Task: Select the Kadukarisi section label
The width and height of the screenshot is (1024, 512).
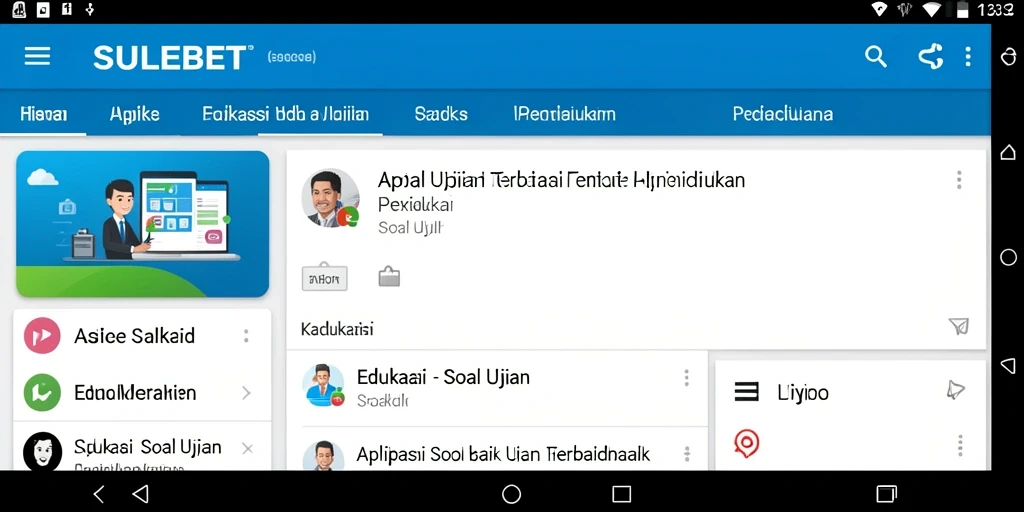Action: click(337, 329)
